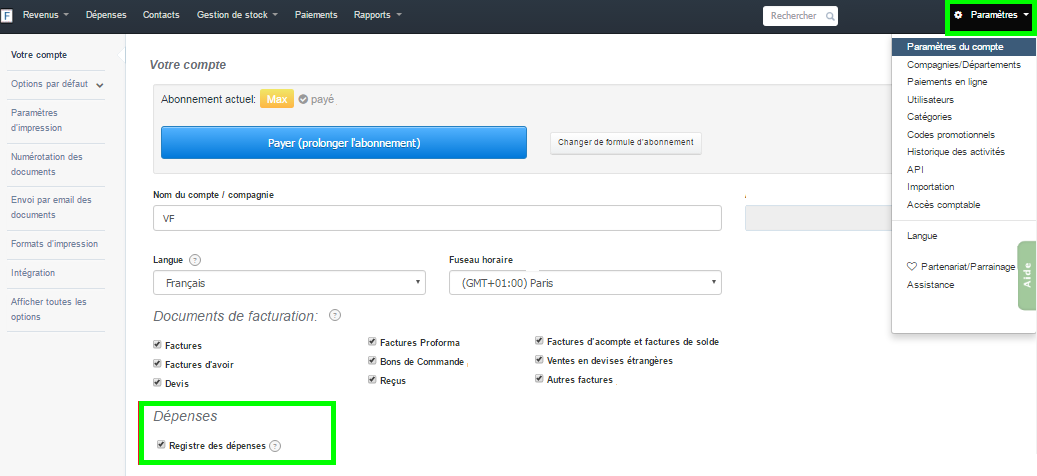This screenshot has height=476, width=1037.
Task: Click the F logo home icon
Action: coord(7,16)
